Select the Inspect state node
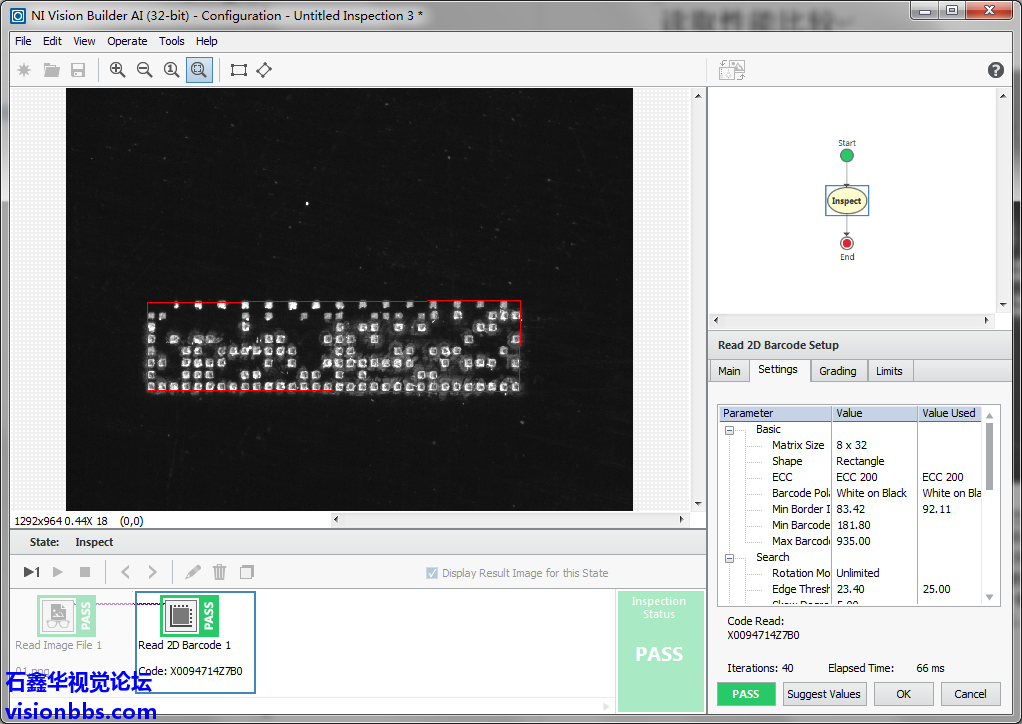The height and width of the screenshot is (724, 1022). (846, 201)
